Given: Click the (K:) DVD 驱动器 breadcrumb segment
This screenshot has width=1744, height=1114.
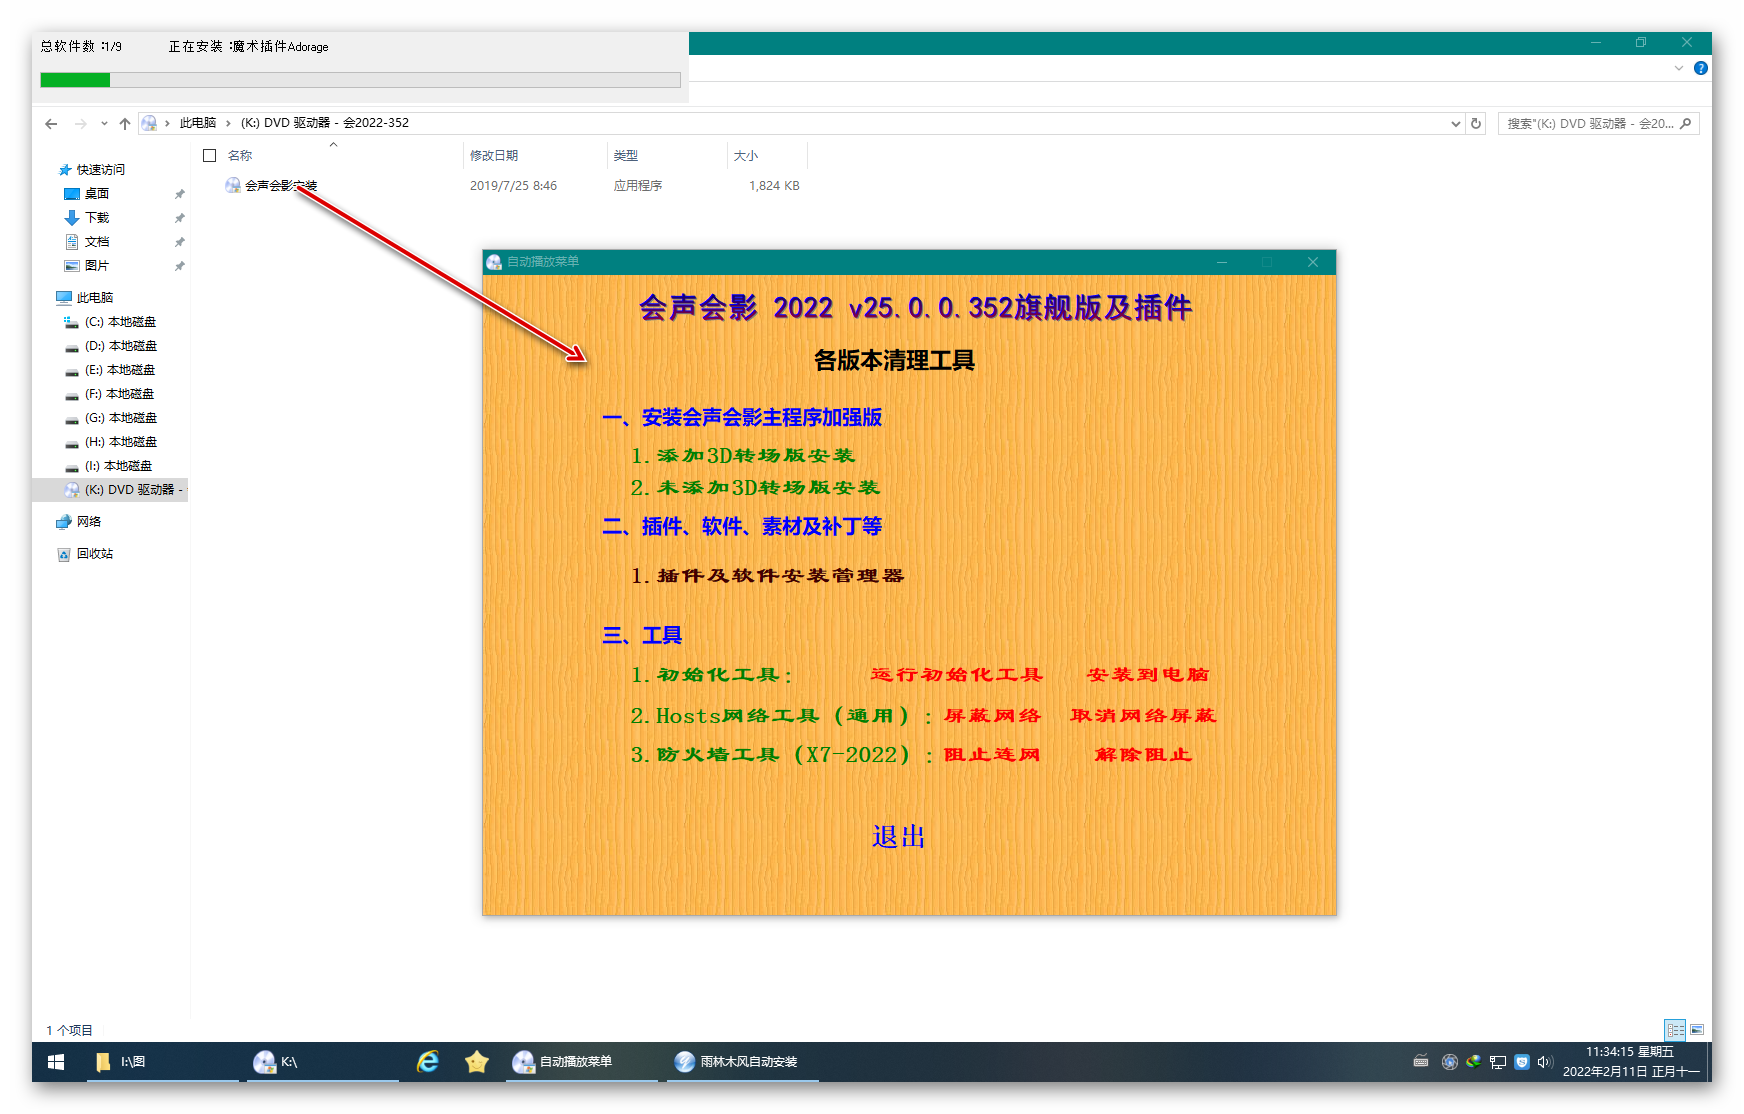Looking at the screenshot, I should (325, 123).
